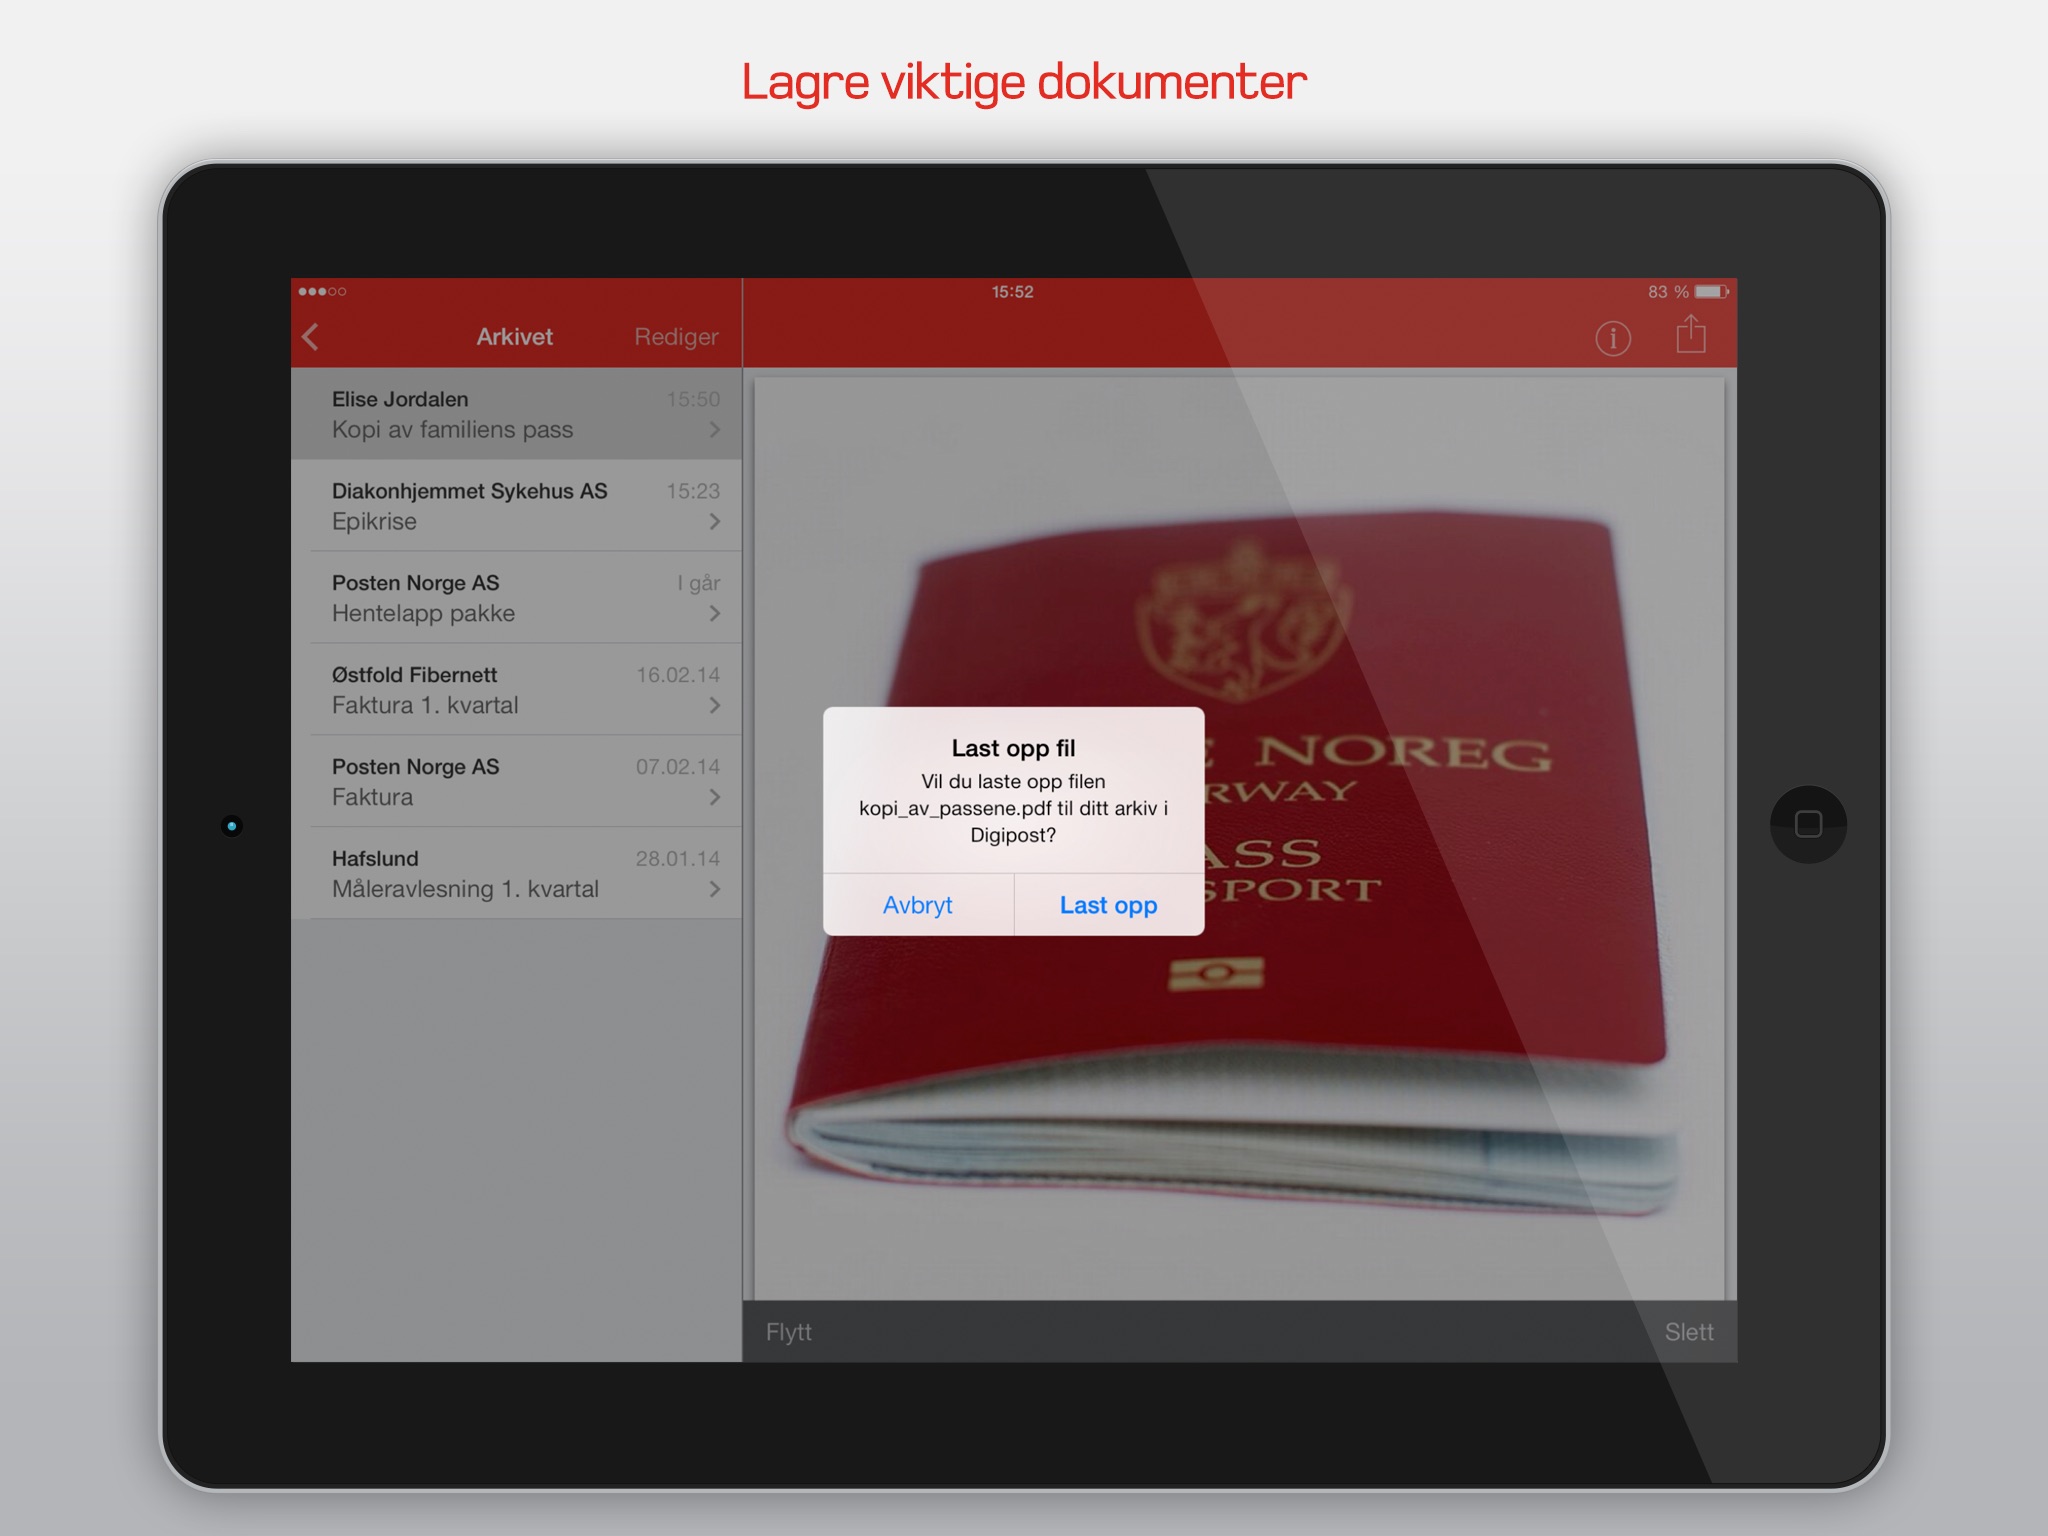The height and width of the screenshot is (1536, 2048).
Task: Select Hafslund entry
Action: pyautogui.click(x=516, y=873)
